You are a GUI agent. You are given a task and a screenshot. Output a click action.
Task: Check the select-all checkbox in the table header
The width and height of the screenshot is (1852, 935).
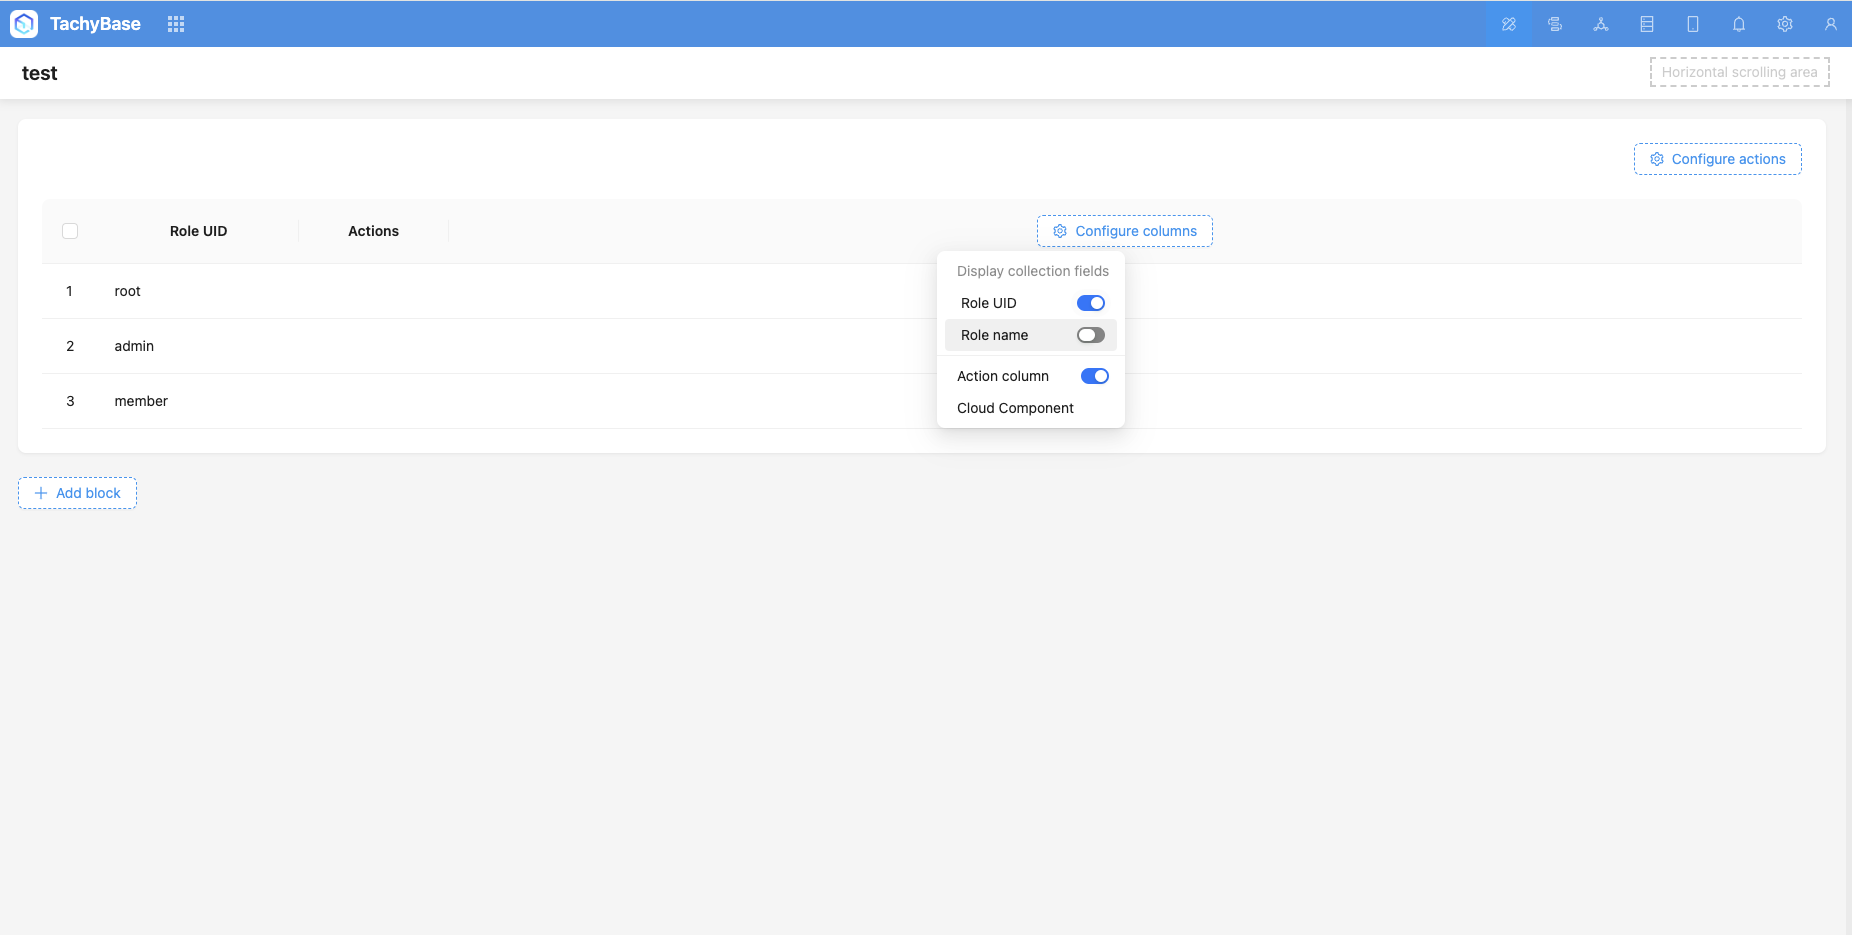(70, 231)
